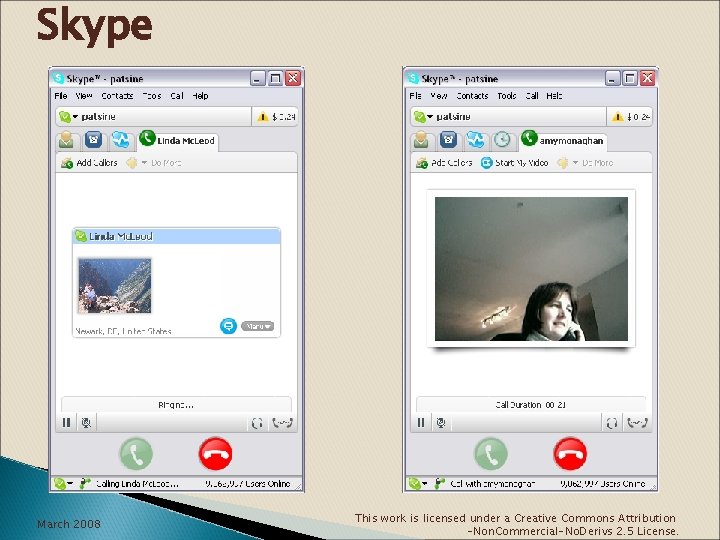Viewport: 720px width, 540px height.
Task: Click Users Online count in left window
Action: pos(248,484)
